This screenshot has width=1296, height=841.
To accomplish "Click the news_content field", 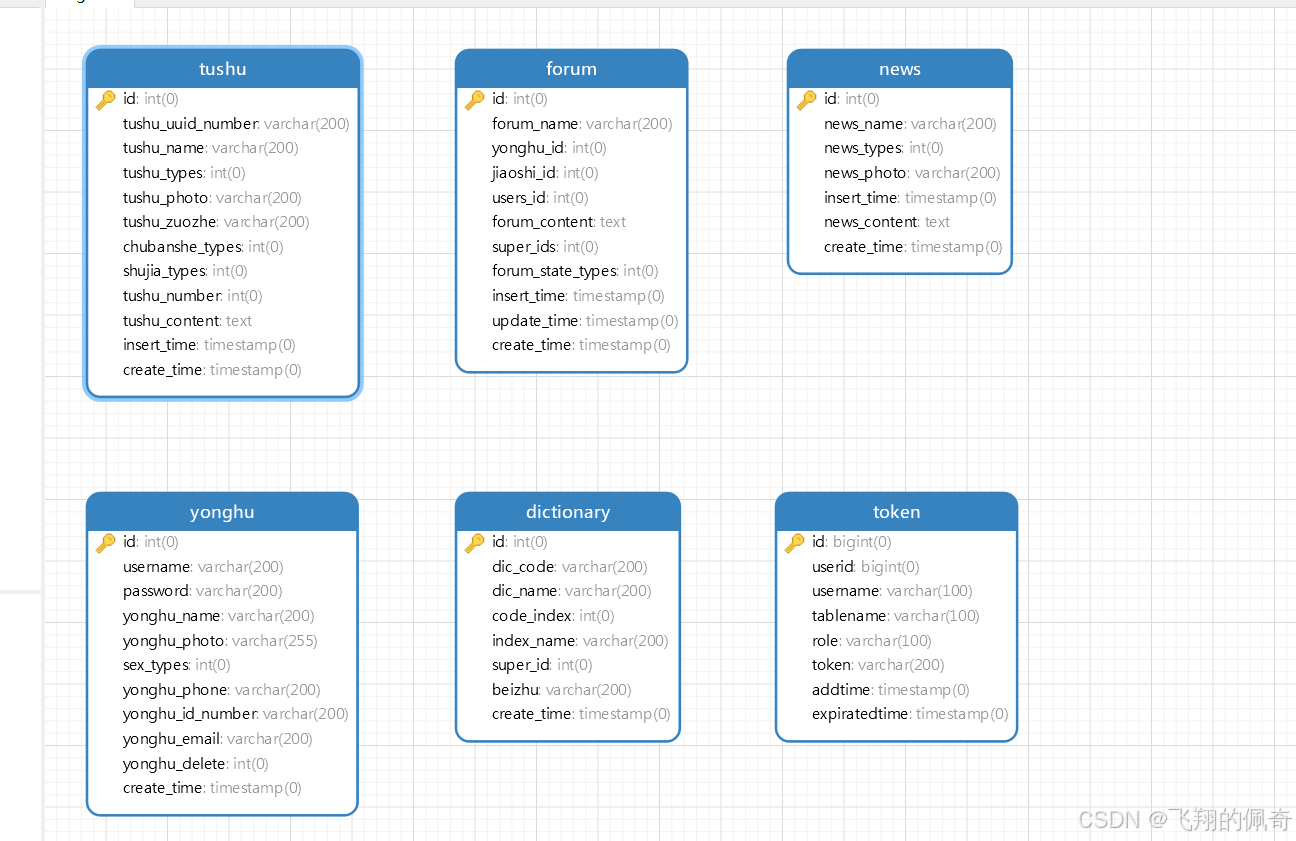I will (x=887, y=222).
